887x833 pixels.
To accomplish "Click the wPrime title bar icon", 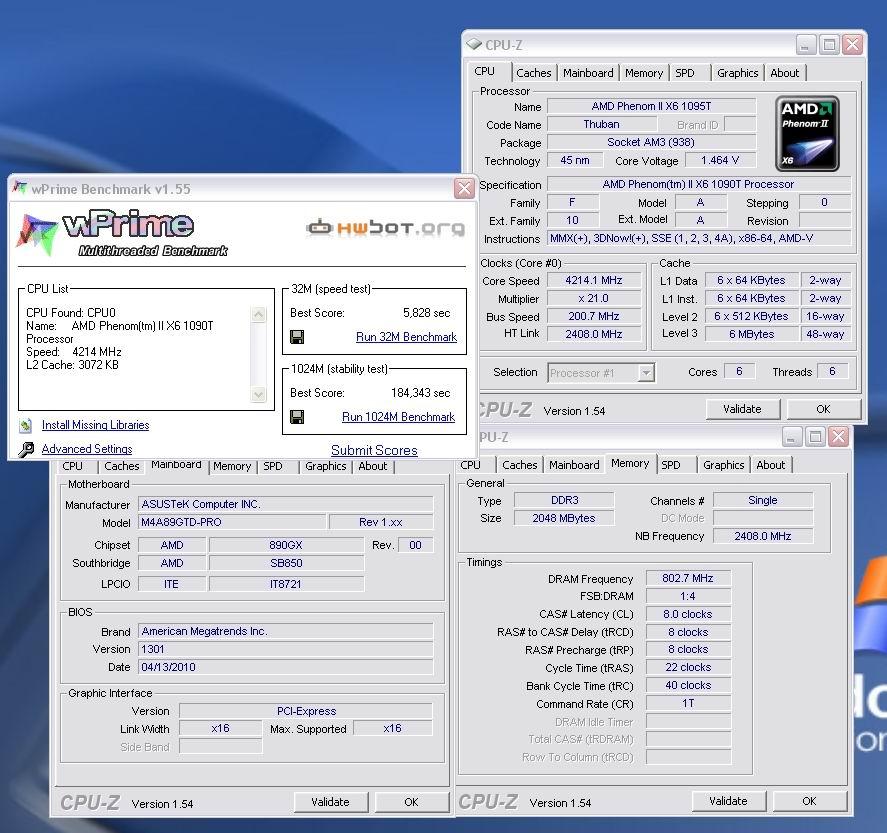I will 20,188.
